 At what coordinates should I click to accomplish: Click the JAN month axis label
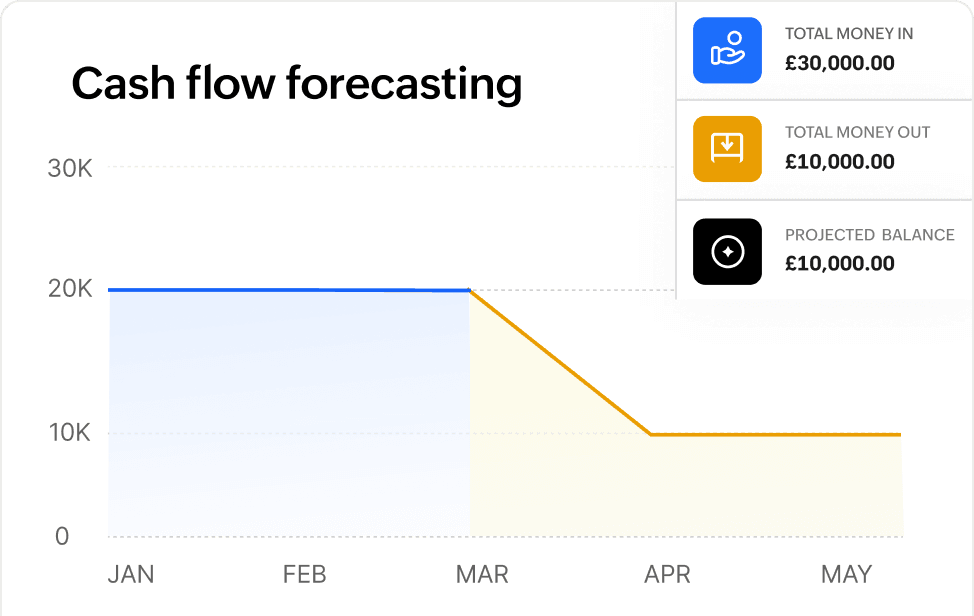click(x=131, y=574)
